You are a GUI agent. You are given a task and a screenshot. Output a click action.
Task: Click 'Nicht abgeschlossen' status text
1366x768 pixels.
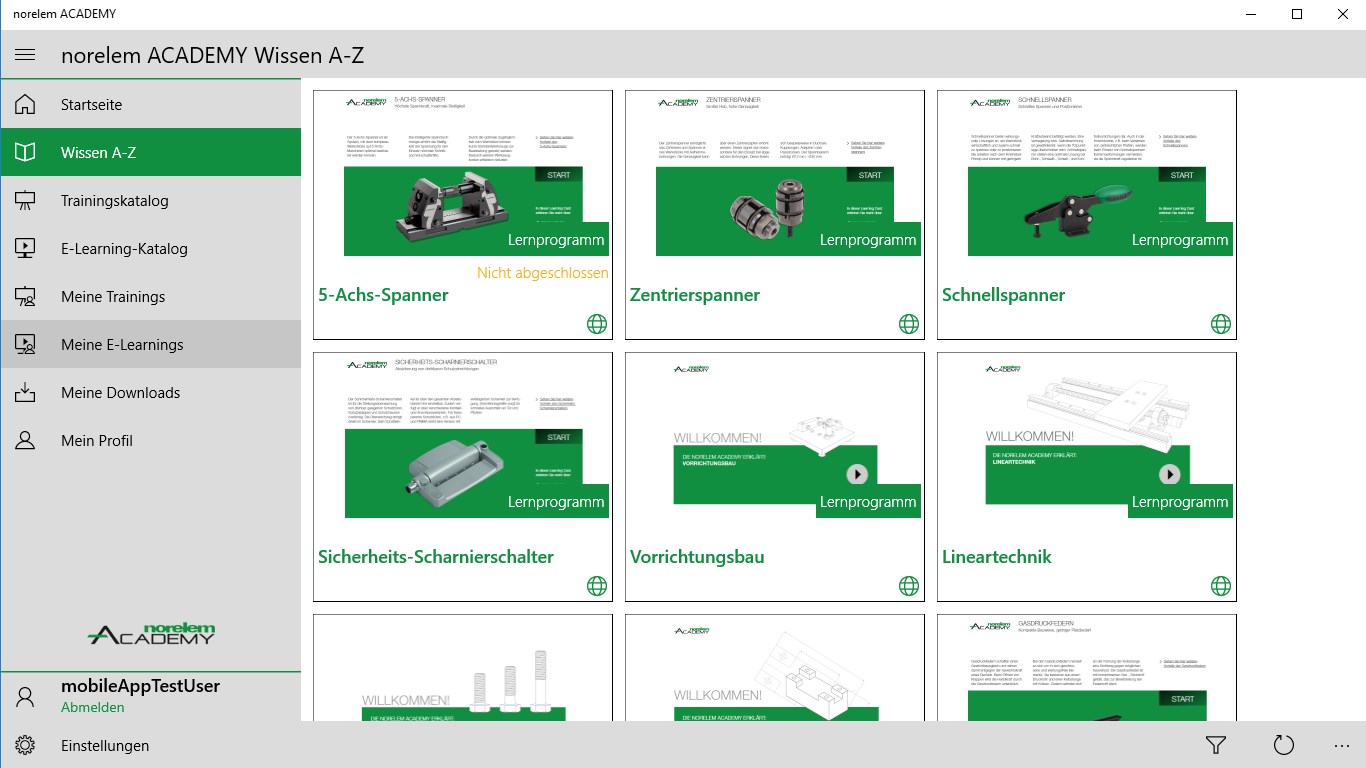point(543,273)
